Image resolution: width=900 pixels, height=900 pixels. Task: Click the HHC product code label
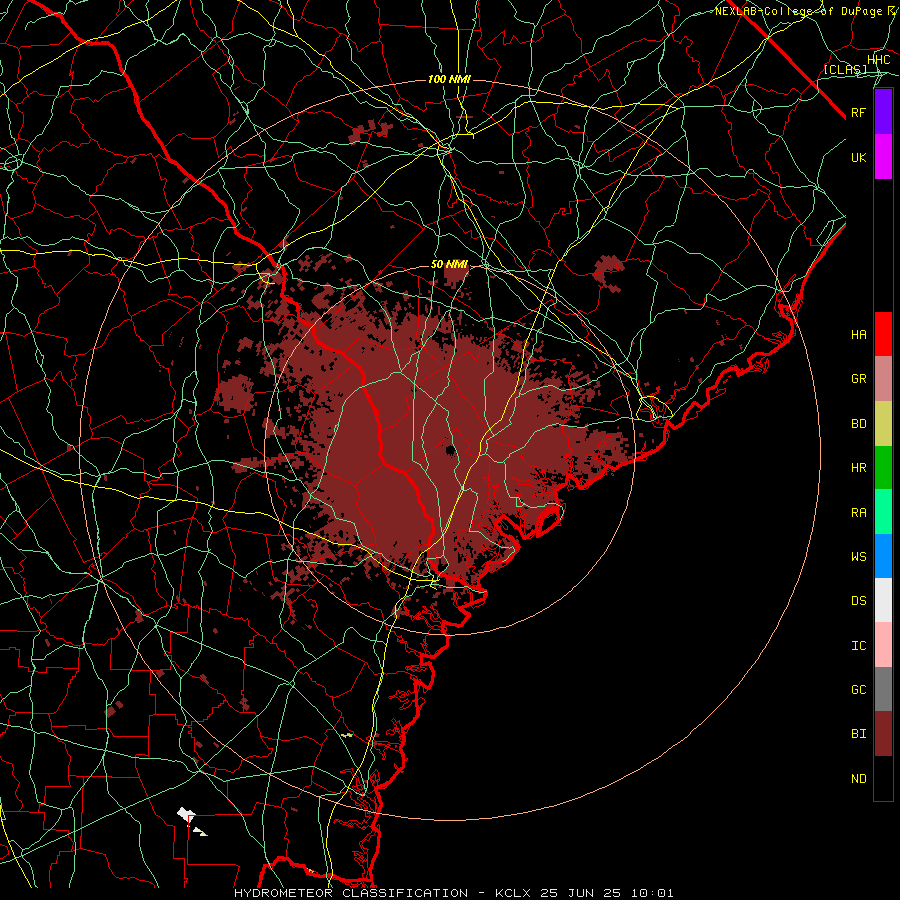879,60
